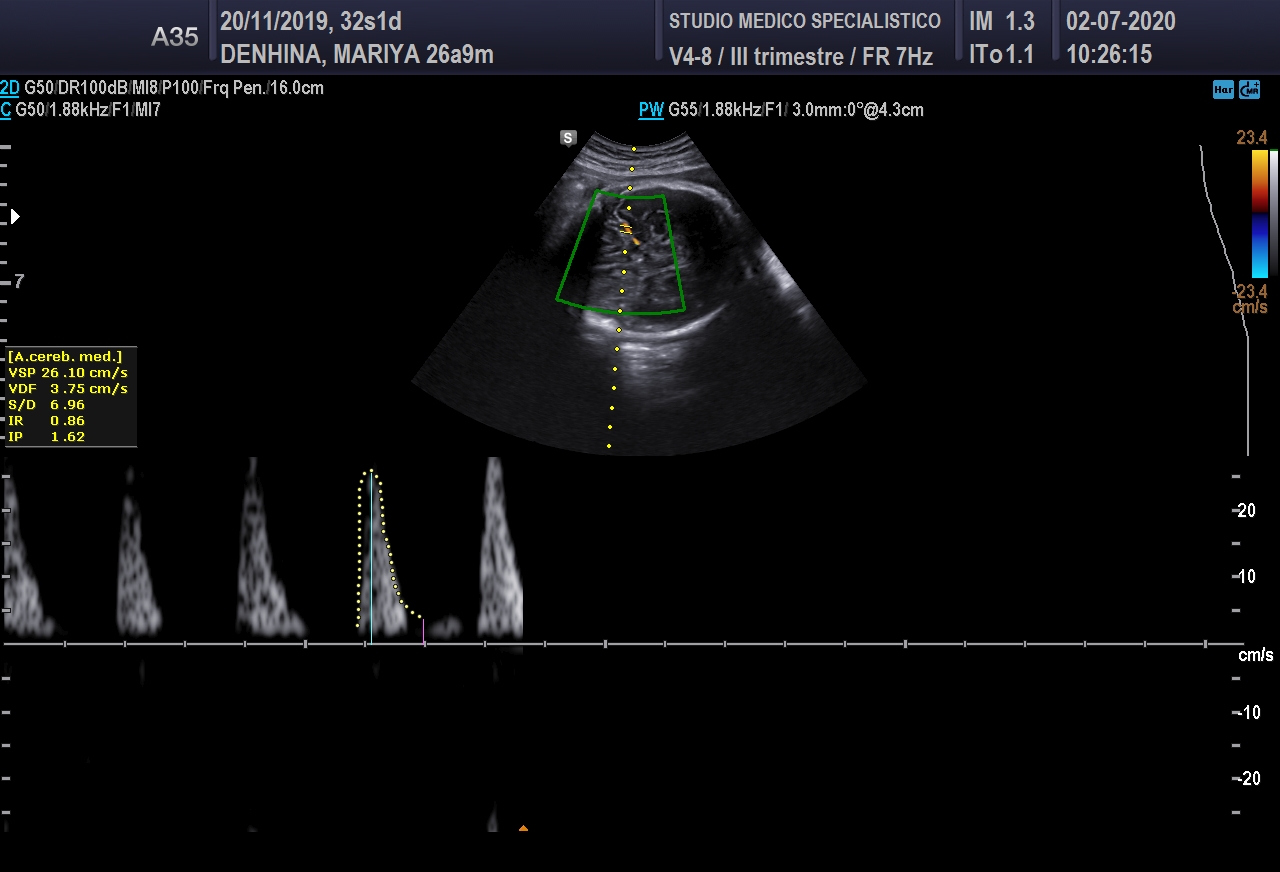Select the C color mode label
1280x872 pixels.
pyautogui.click(x=6, y=110)
